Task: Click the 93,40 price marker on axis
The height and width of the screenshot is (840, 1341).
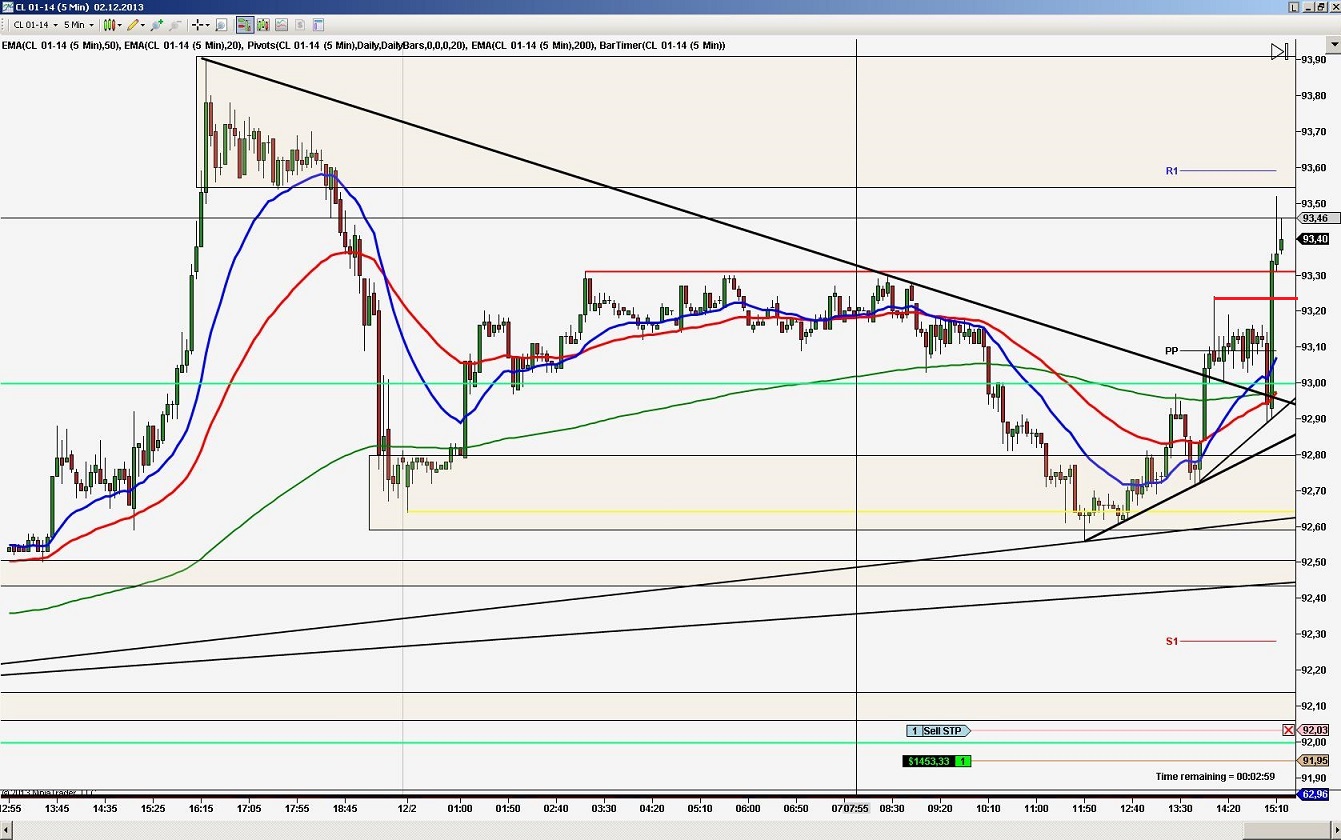Action: coord(1313,238)
